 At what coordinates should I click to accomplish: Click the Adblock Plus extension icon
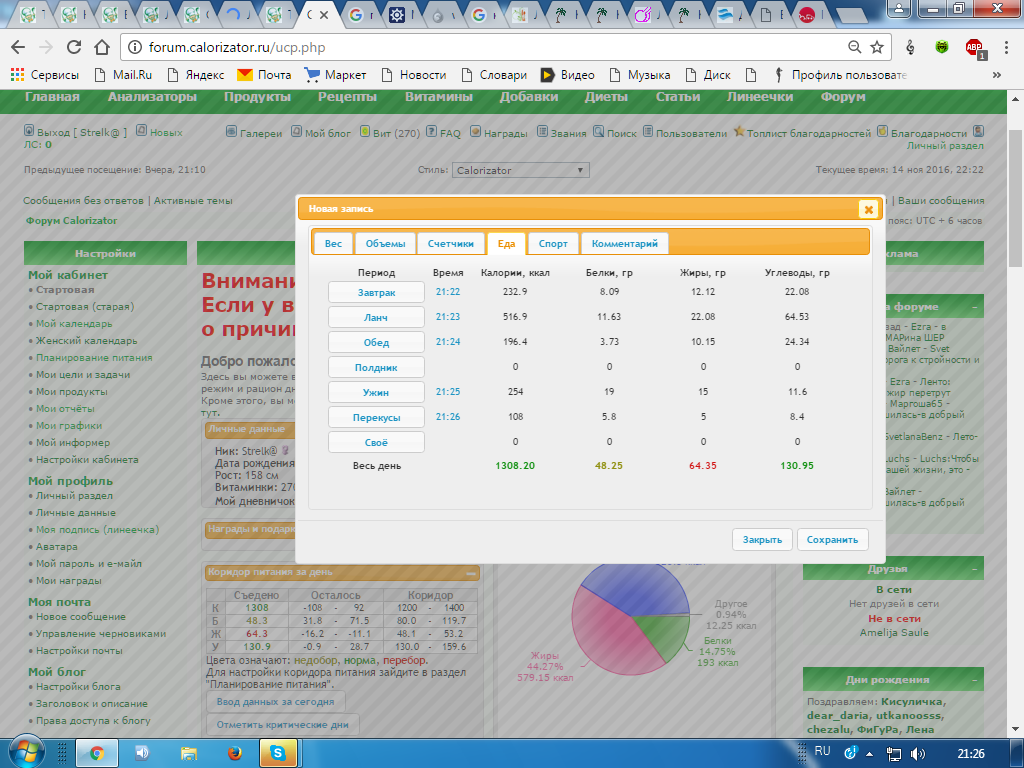pos(974,48)
